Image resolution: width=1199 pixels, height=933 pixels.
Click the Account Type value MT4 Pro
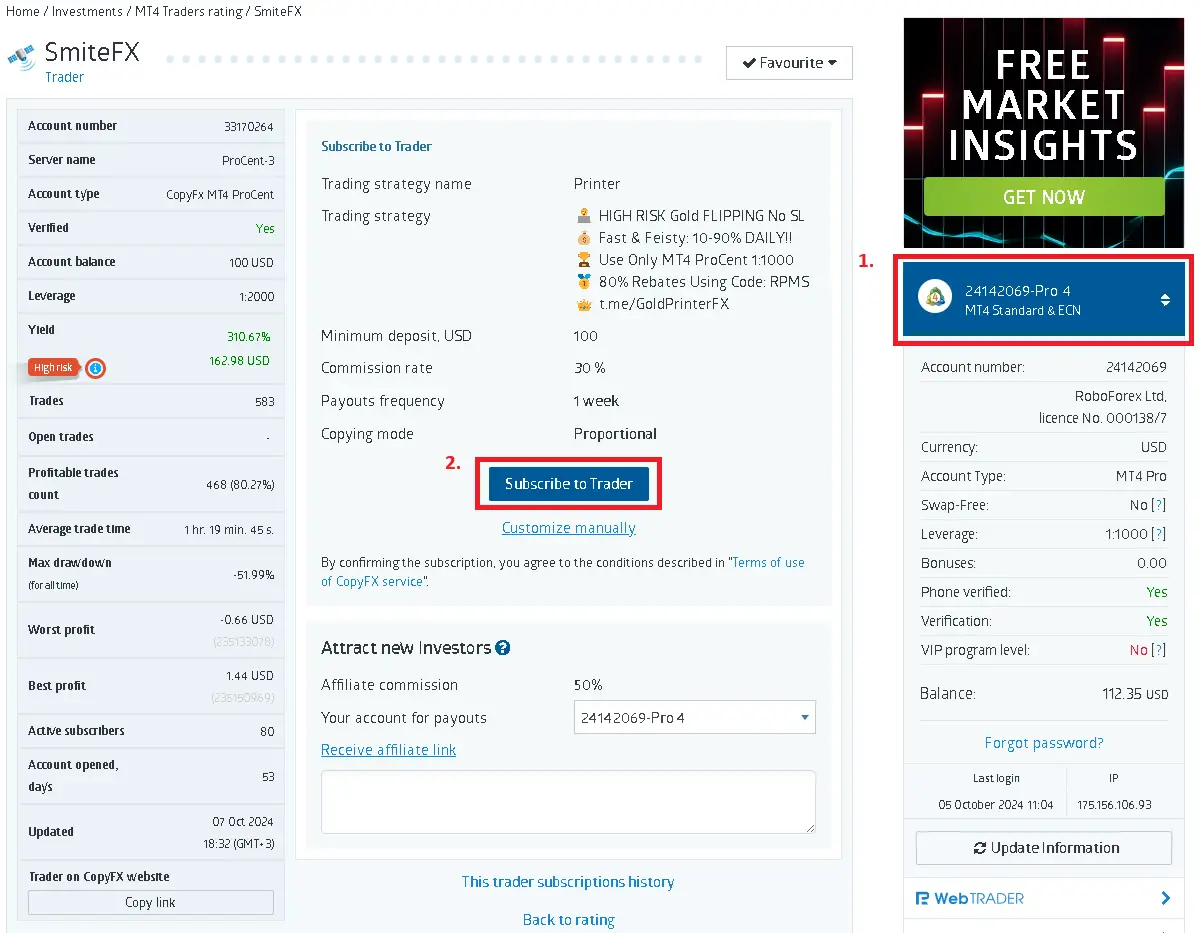coord(1141,476)
